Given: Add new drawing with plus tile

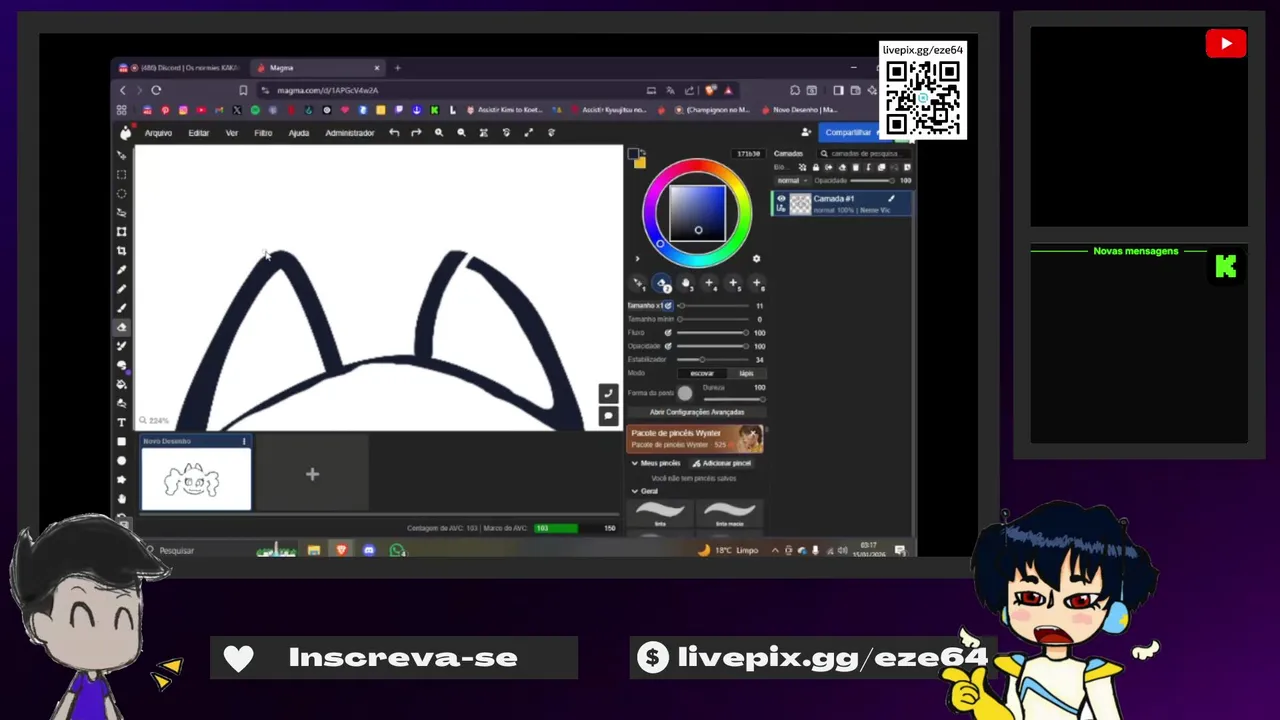Looking at the screenshot, I should tap(312, 474).
